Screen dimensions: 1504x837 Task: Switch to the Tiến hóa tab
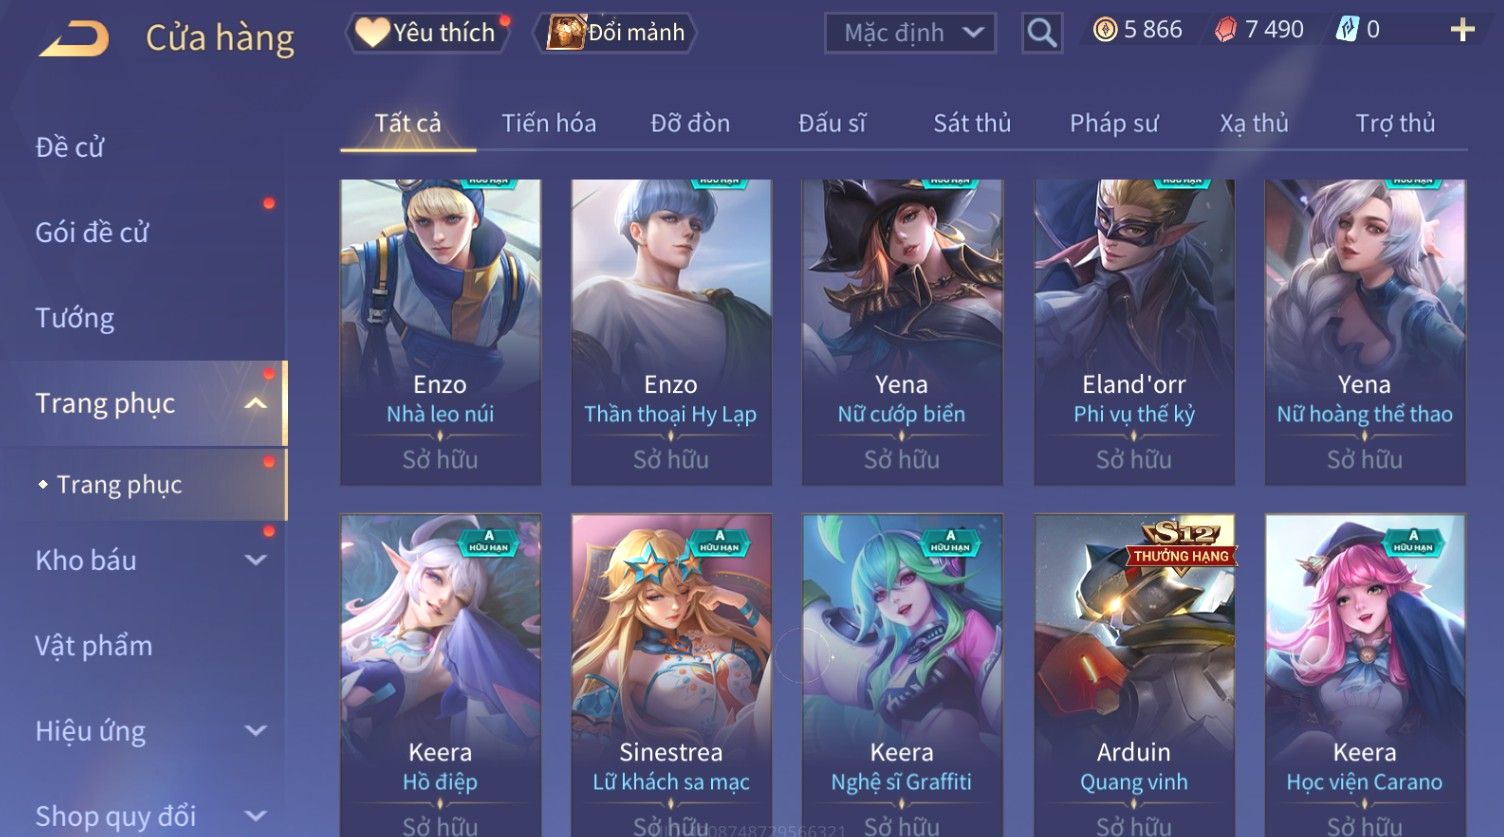[549, 123]
